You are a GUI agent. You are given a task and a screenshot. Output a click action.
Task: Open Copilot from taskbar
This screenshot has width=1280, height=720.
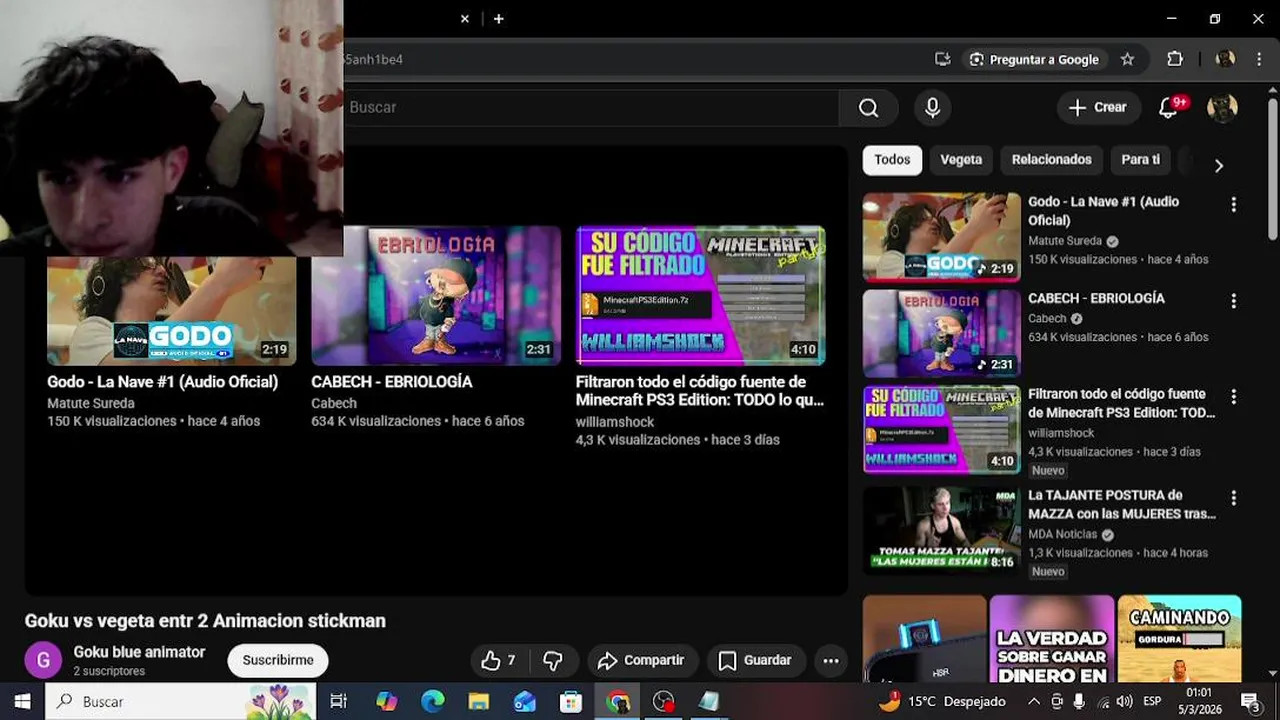(x=386, y=702)
